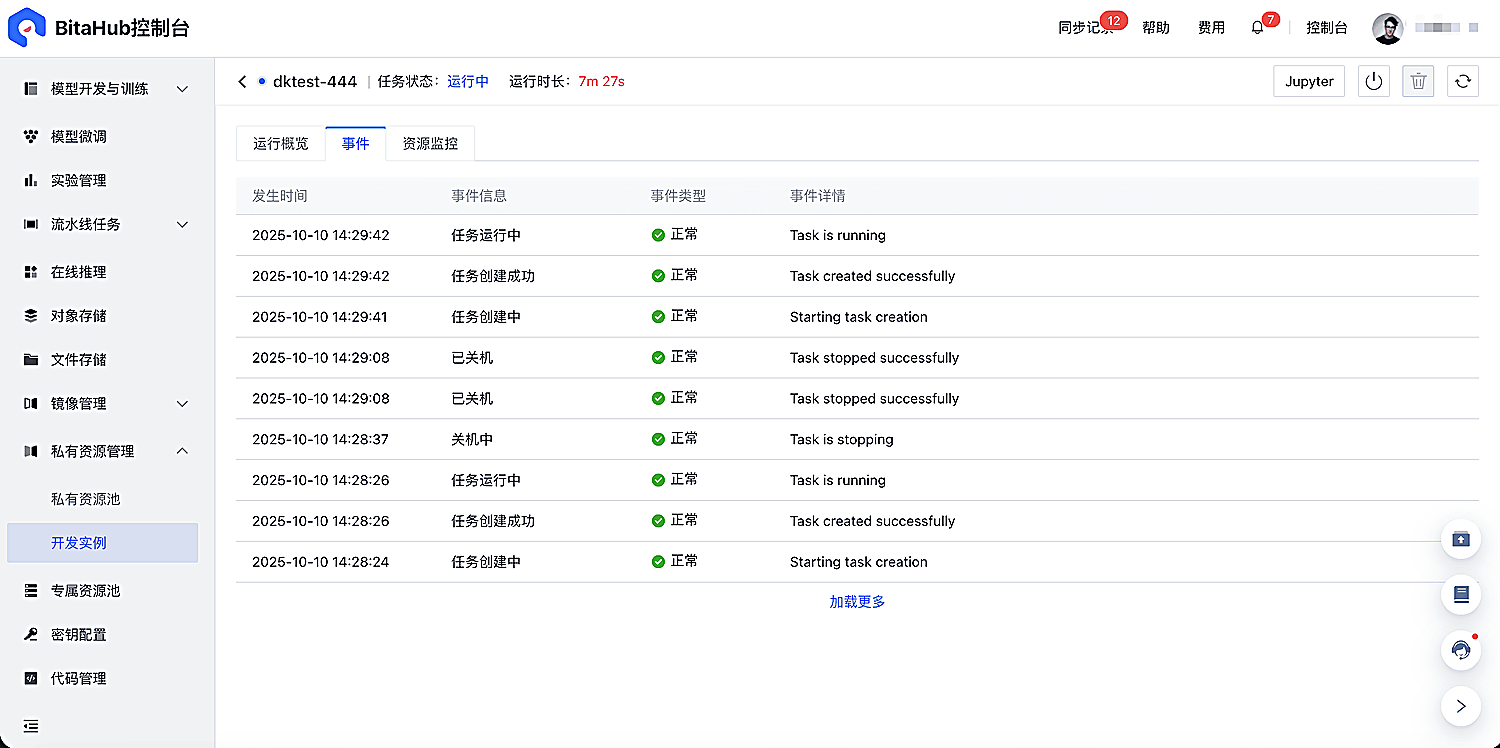This screenshot has width=1500, height=748.
Task: Click the 发生时间 column header
Action: click(x=280, y=196)
